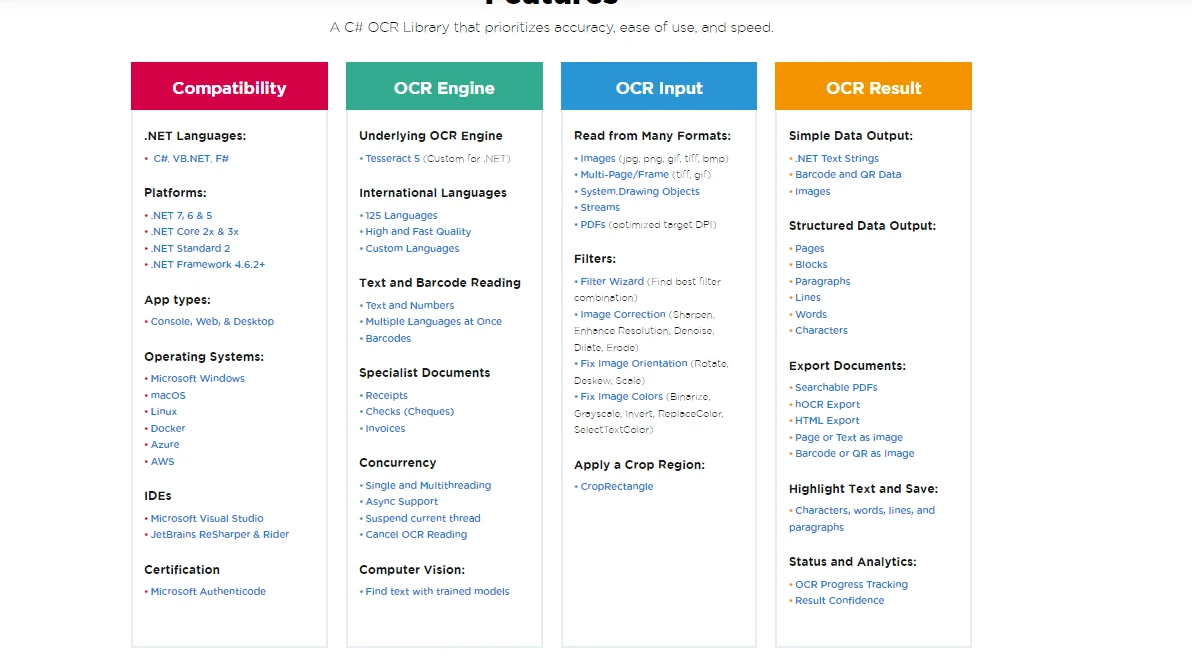Image resolution: width=1192 pixels, height=663 pixels.
Task: Open the Microsoft Visual Studio link
Action: 207,518
